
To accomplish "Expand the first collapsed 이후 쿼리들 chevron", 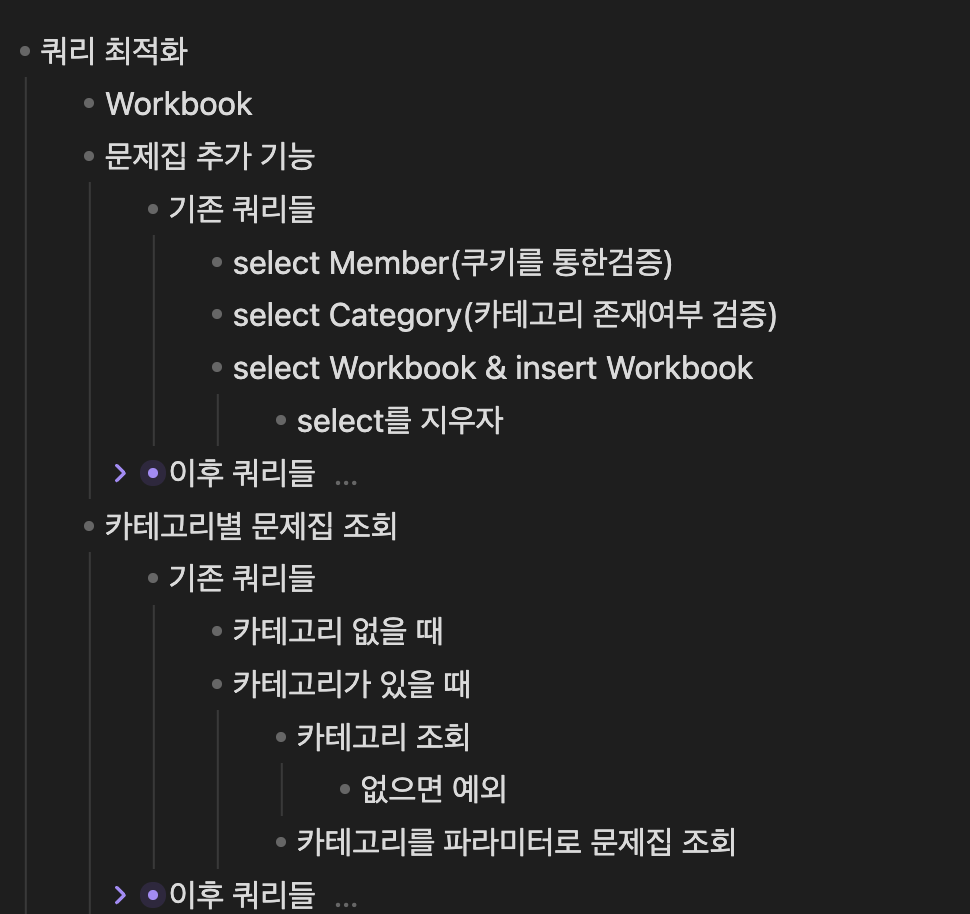I will (x=121, y=473).
